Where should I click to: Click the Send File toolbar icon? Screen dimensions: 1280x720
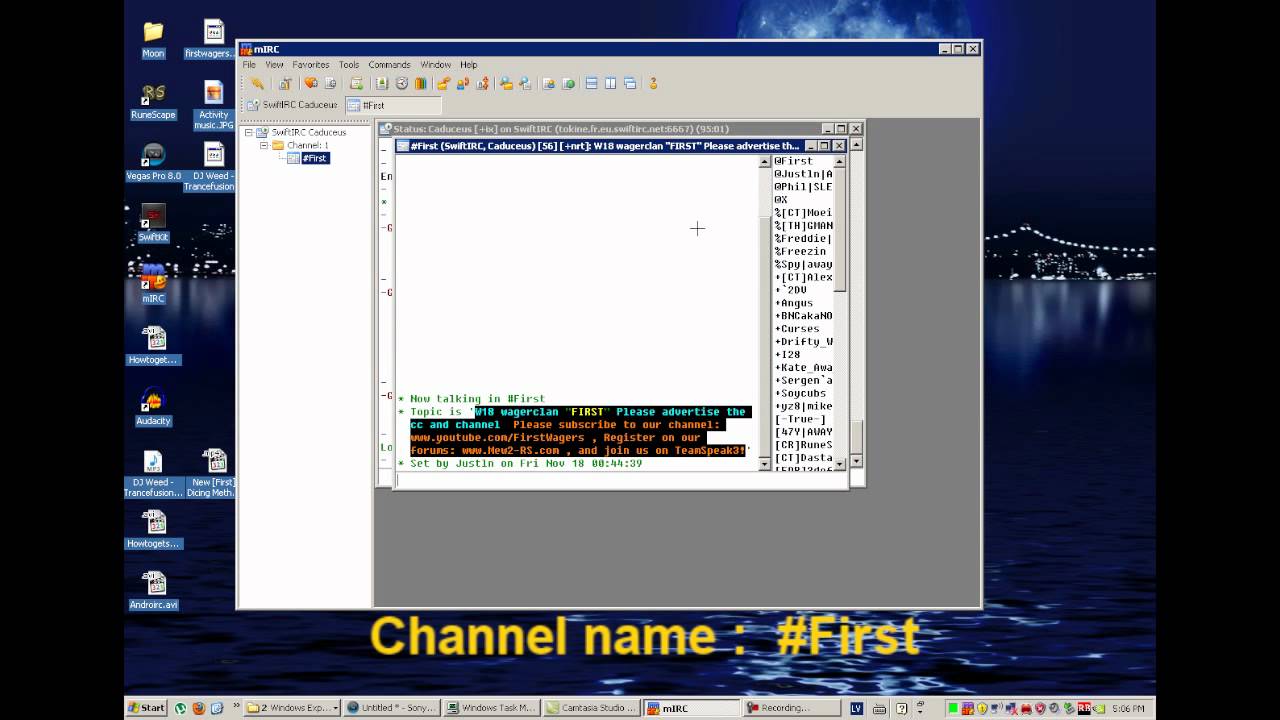coord(444,84)
